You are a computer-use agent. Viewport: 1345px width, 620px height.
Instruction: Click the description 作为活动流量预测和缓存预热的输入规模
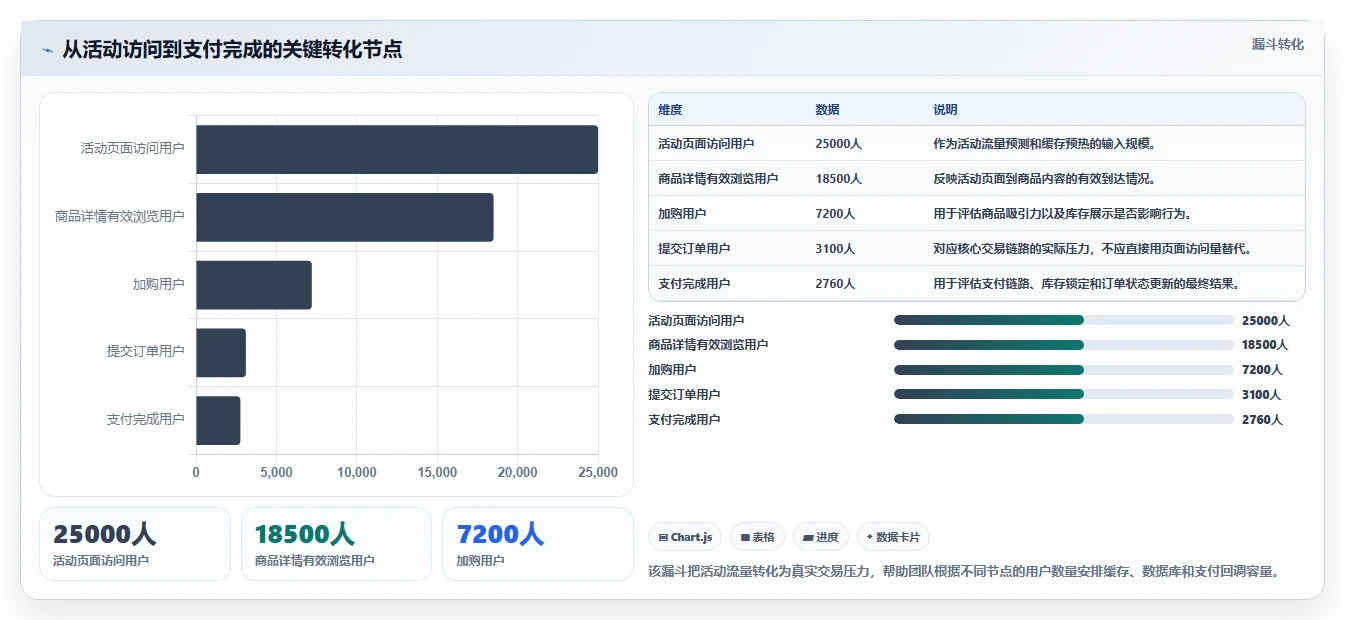[x=1044, y=144]
